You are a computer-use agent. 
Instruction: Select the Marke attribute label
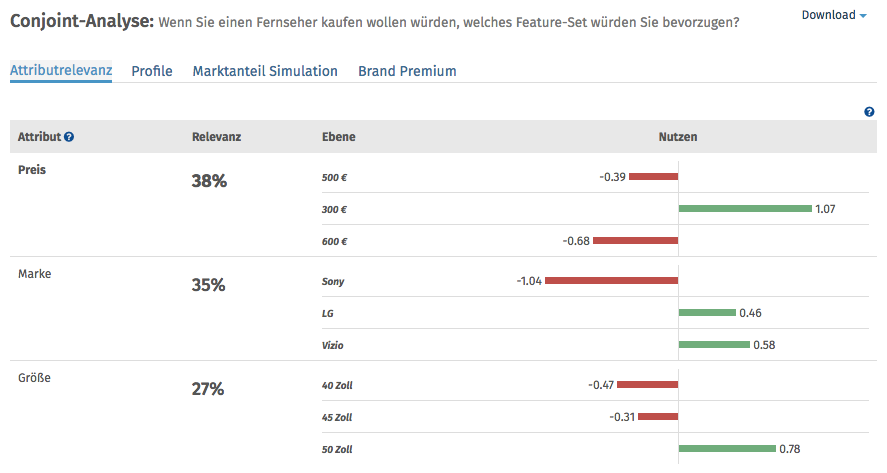click(34, 274)
